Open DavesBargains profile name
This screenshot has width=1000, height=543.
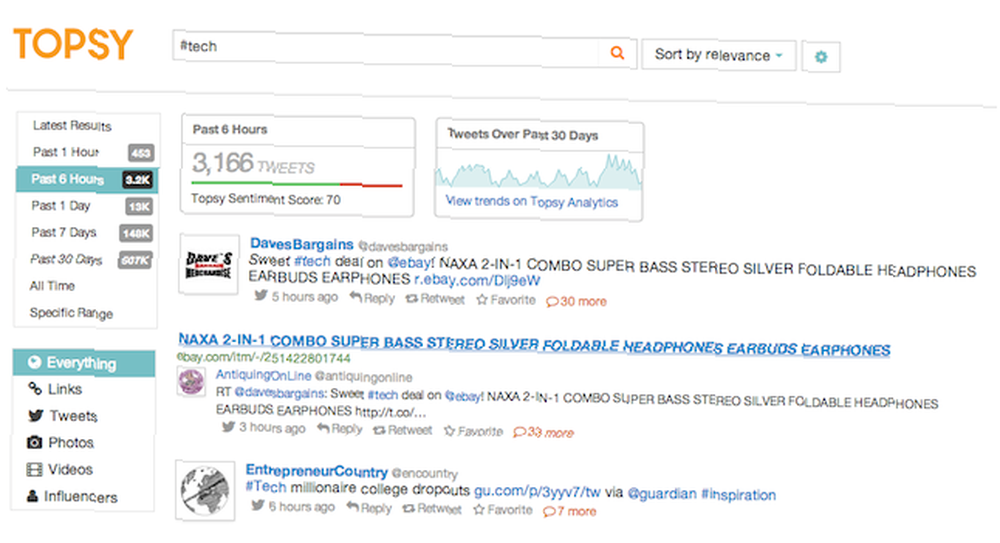[302, 244]
